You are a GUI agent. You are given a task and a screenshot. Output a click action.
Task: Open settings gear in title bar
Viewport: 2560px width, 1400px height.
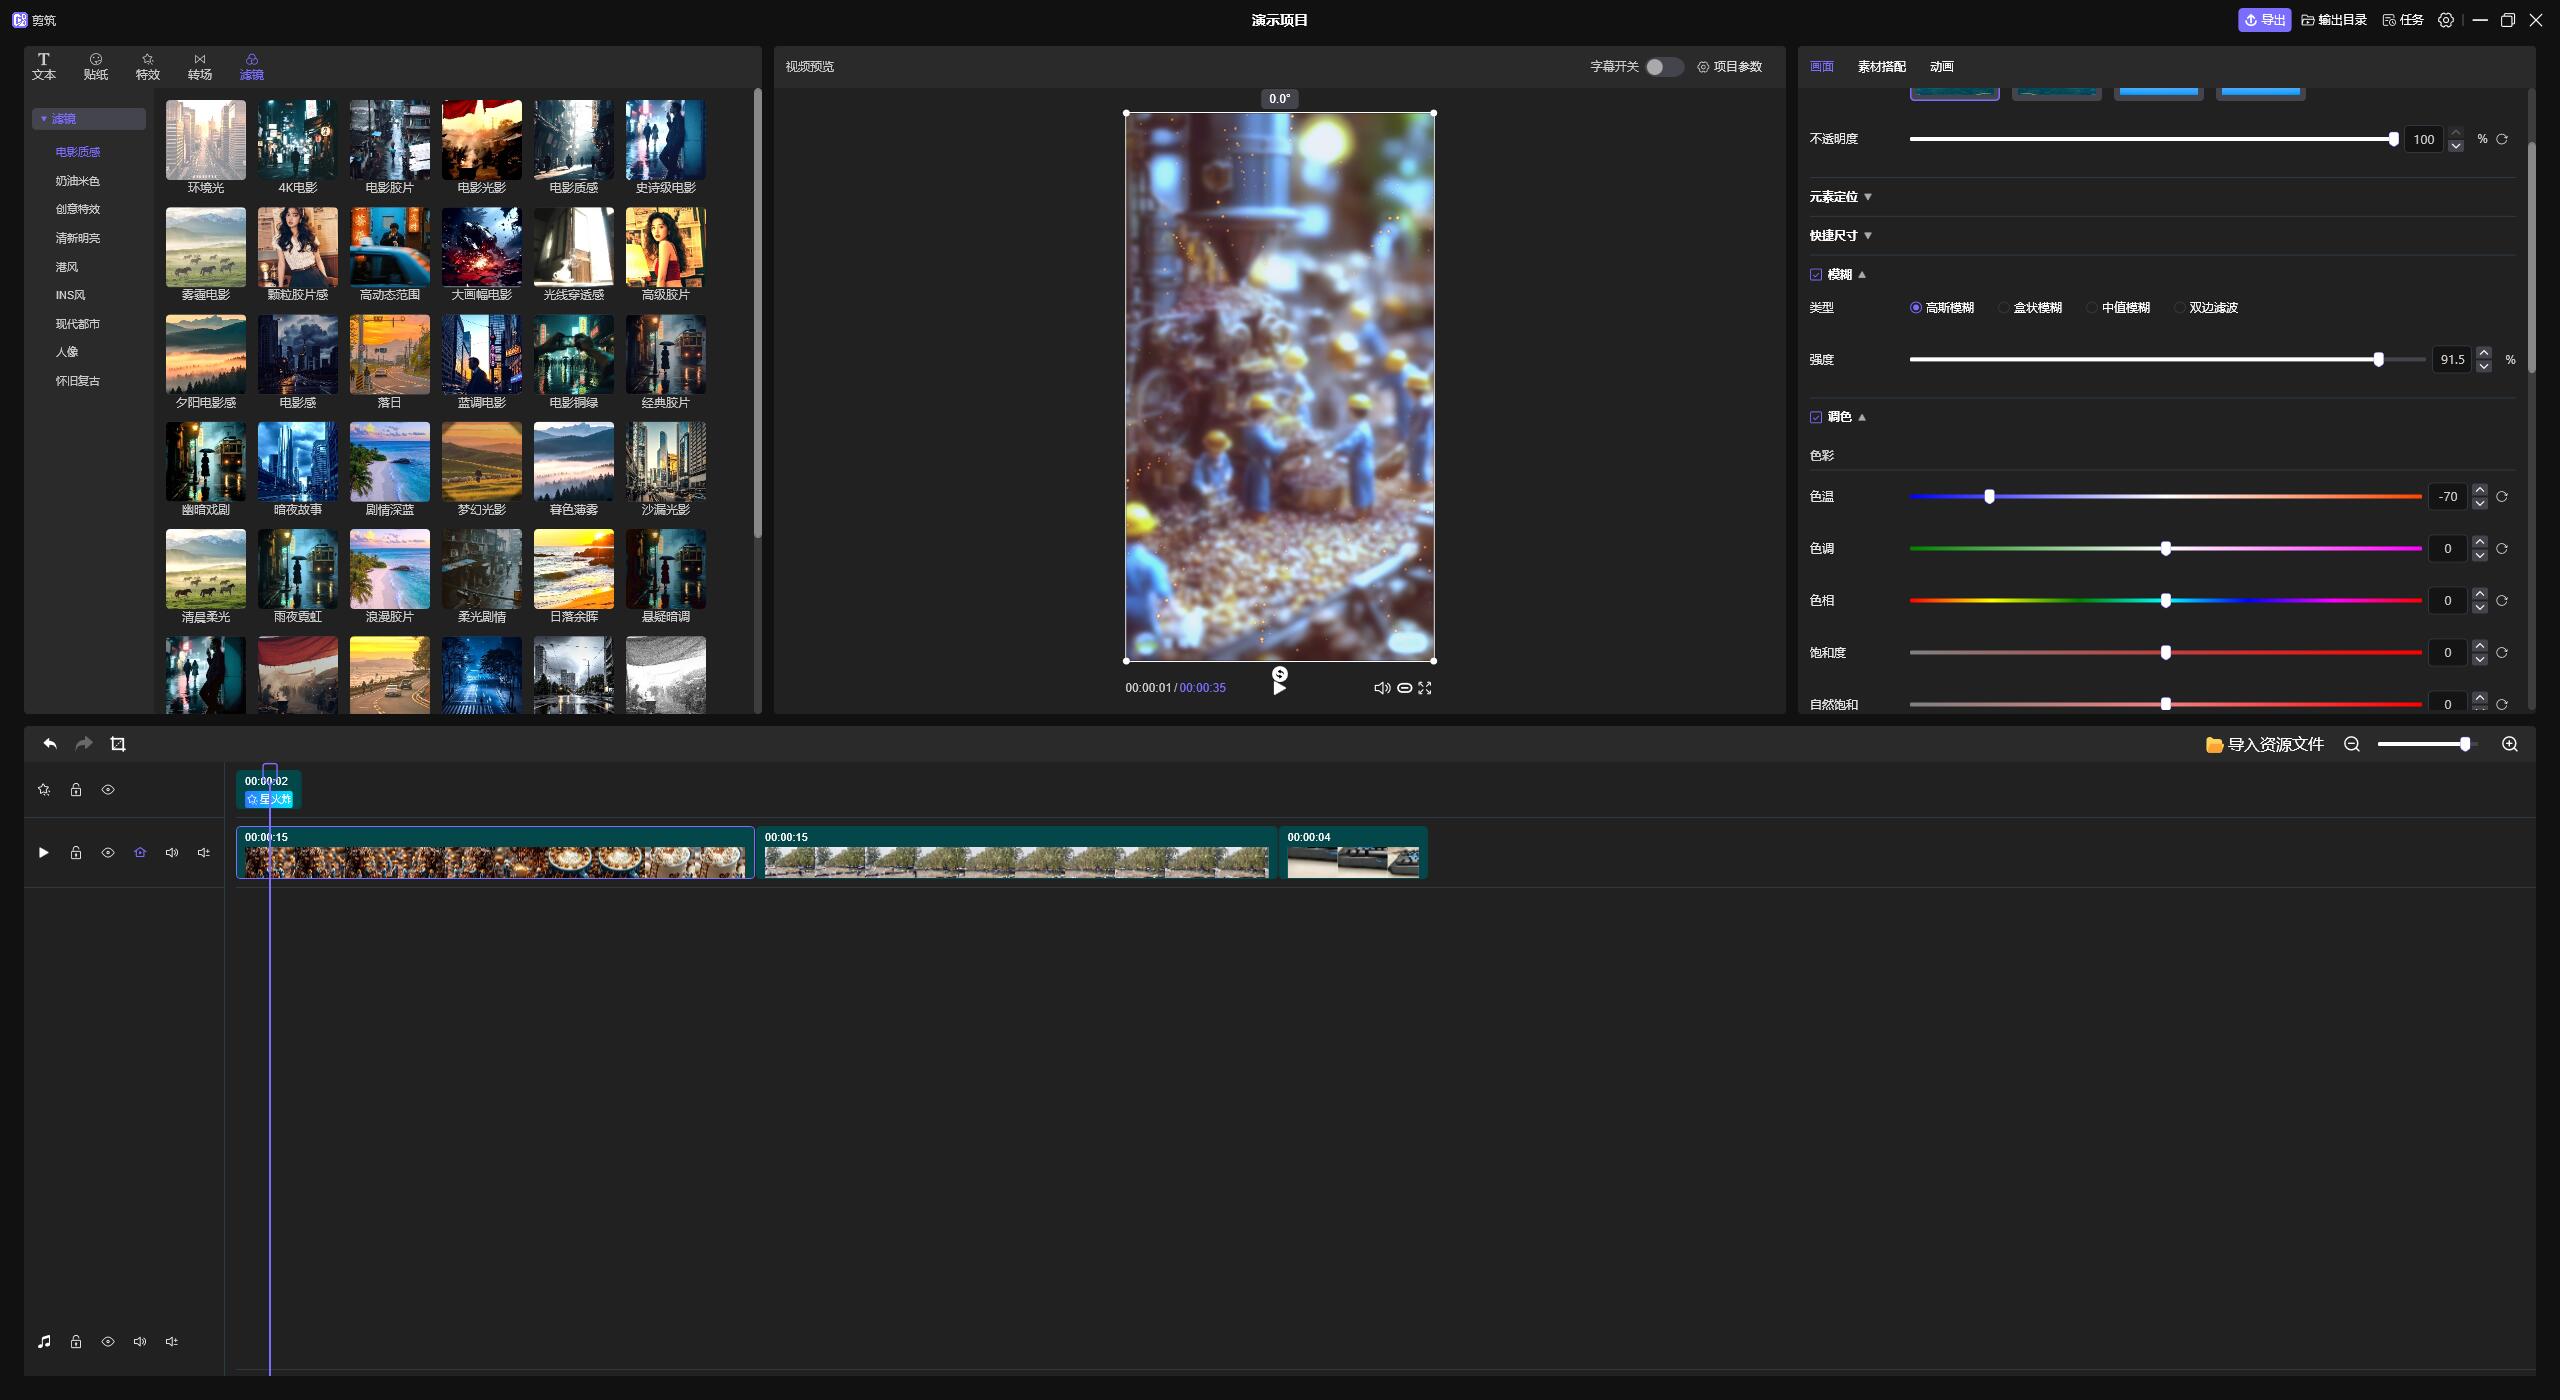(x=2446, y=20)
